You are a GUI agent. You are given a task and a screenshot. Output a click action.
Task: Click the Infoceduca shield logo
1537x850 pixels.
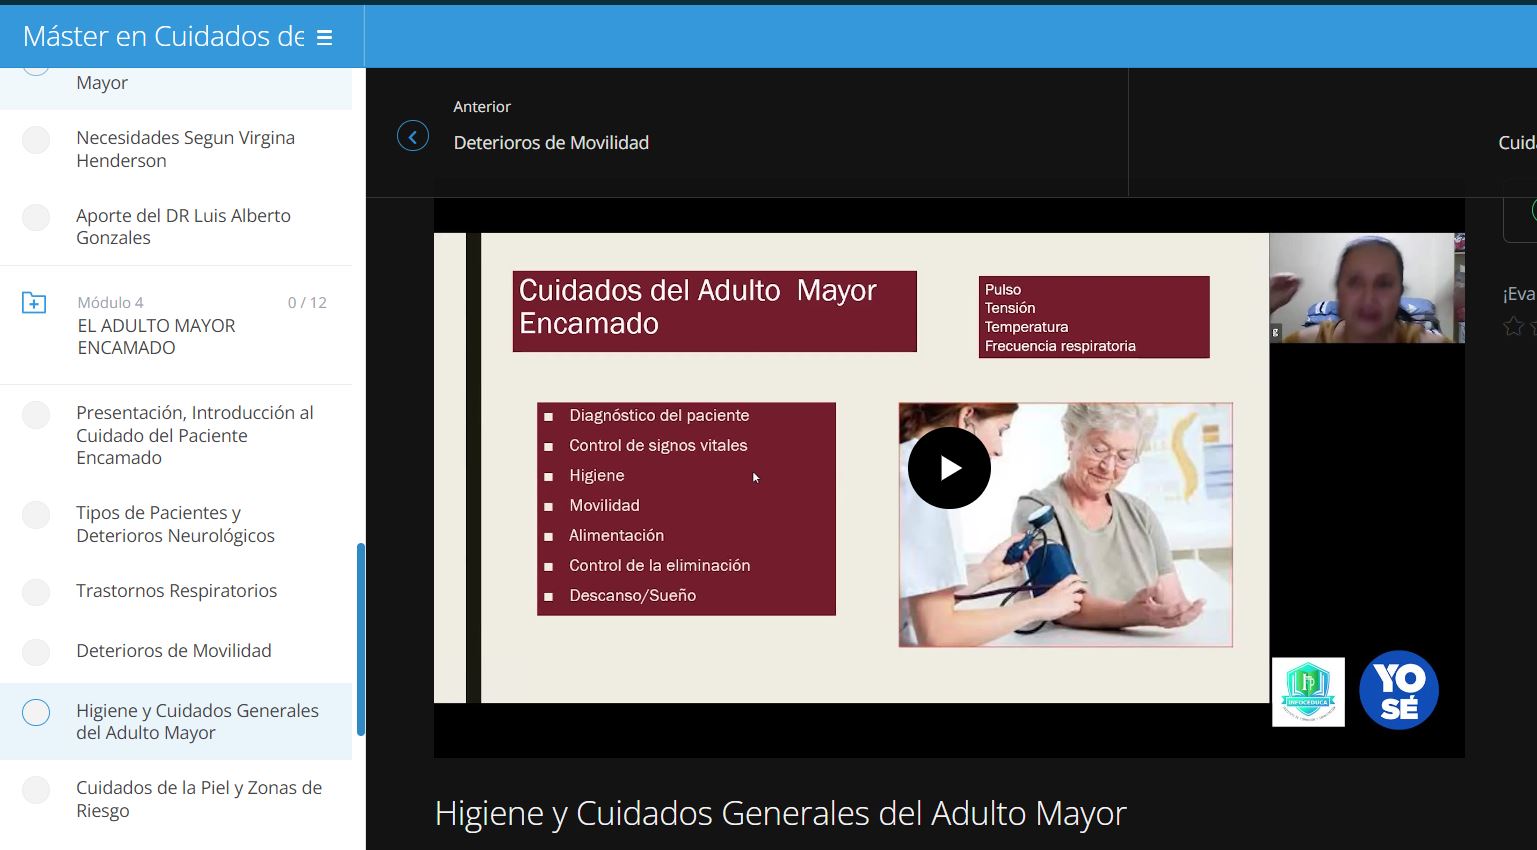click(x=1308, y=691)
